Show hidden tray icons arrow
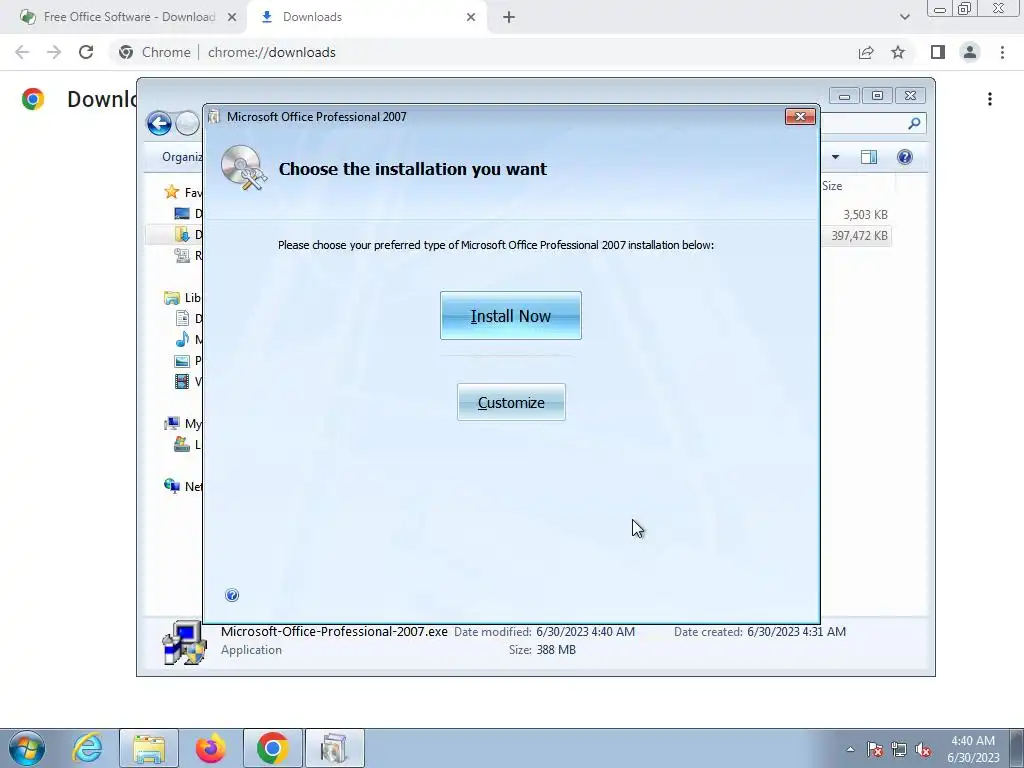 coord(850,749)
